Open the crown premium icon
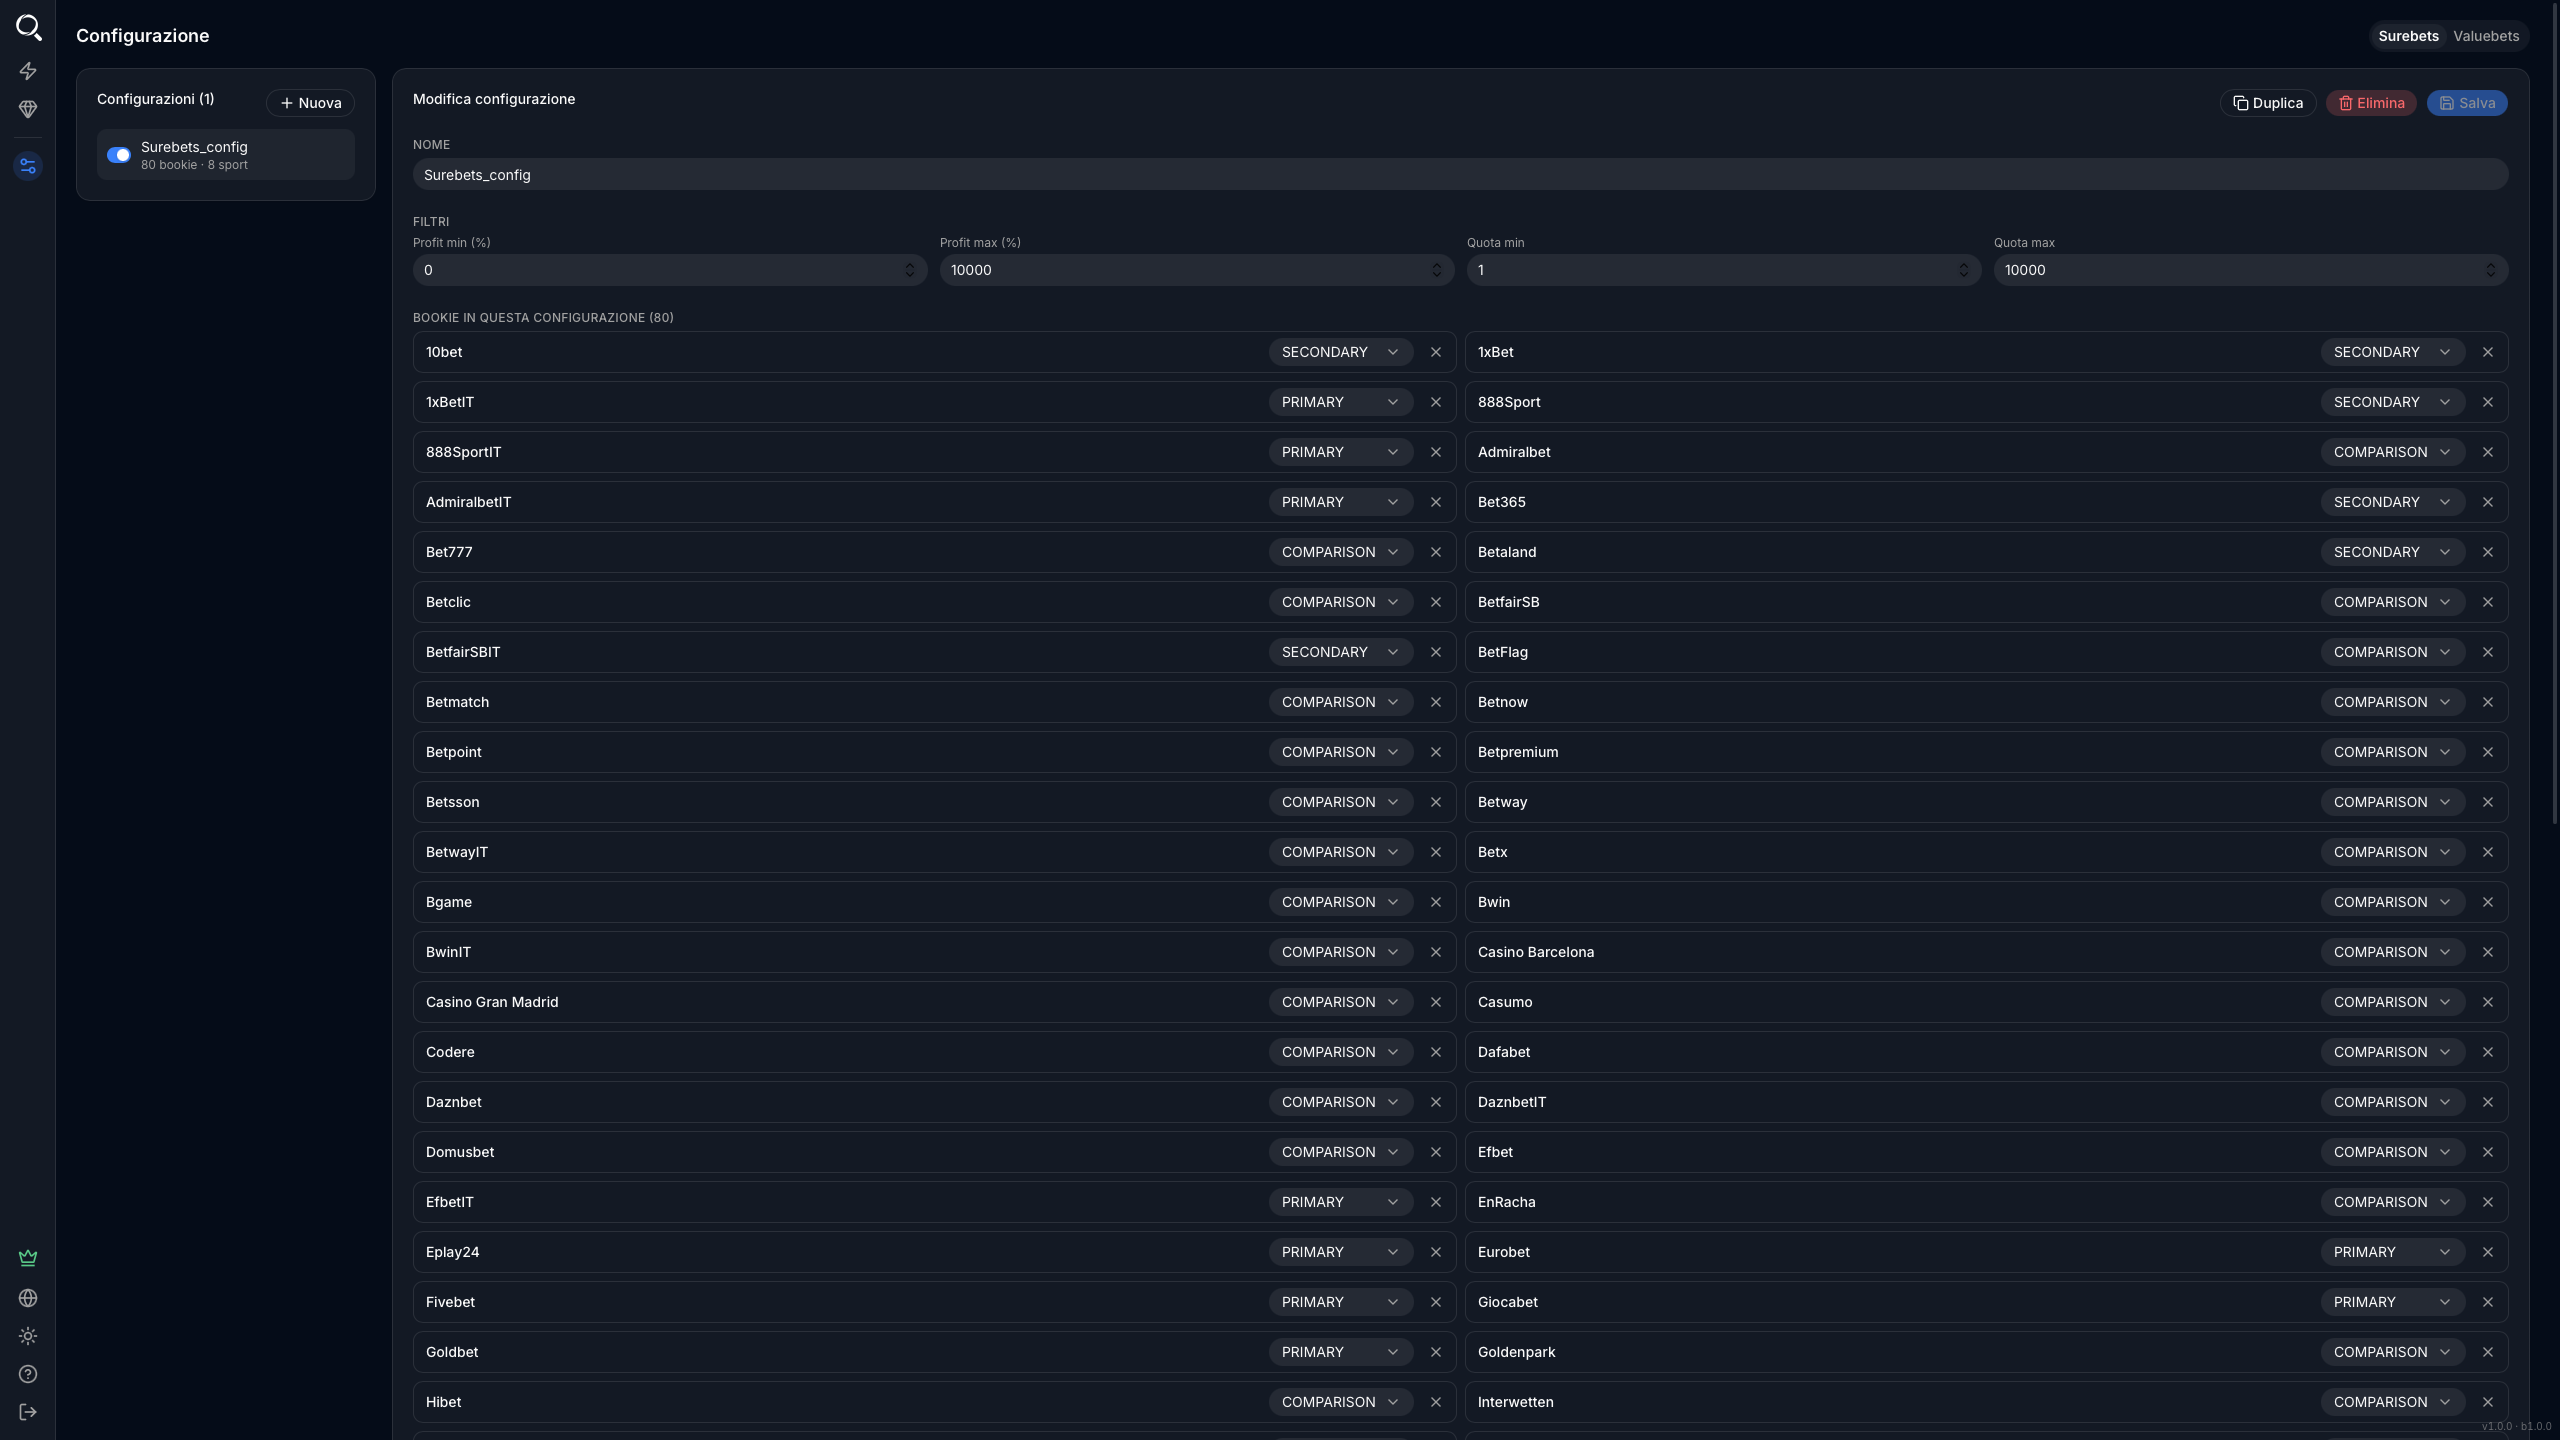 point(28,1258)
